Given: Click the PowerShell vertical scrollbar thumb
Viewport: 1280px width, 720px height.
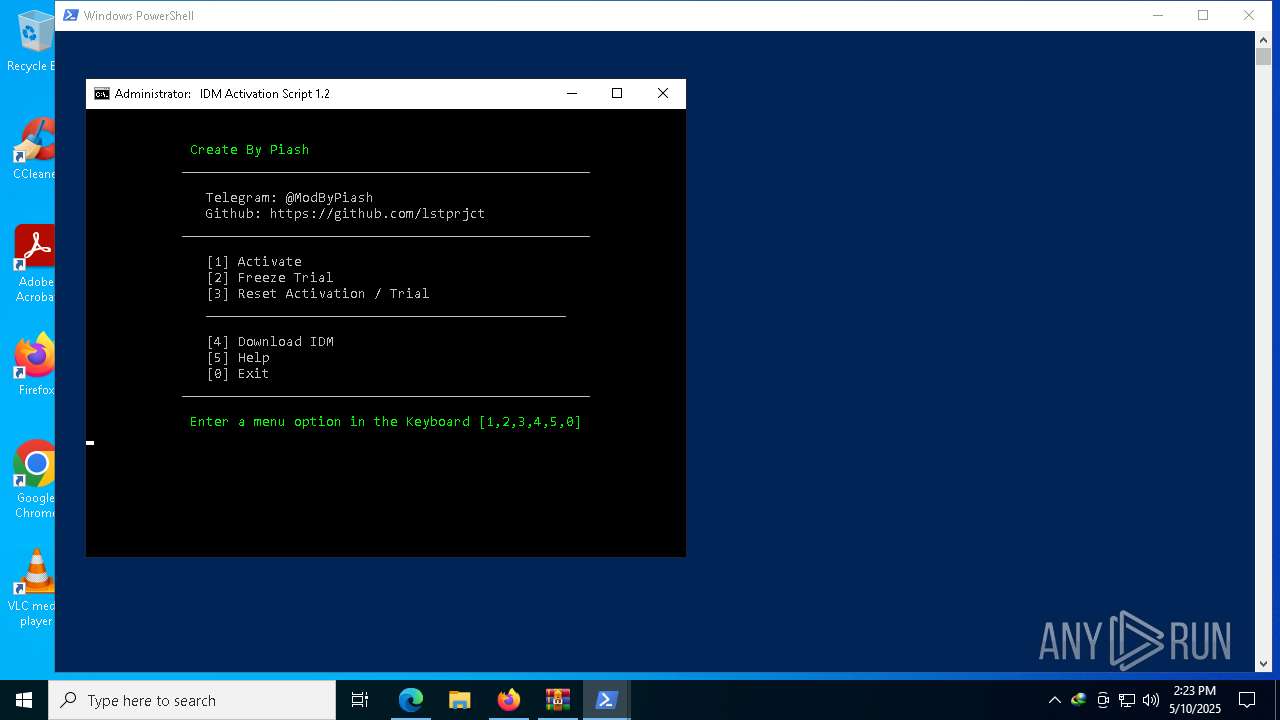Looking at the screenshot, I should 1263,57.
